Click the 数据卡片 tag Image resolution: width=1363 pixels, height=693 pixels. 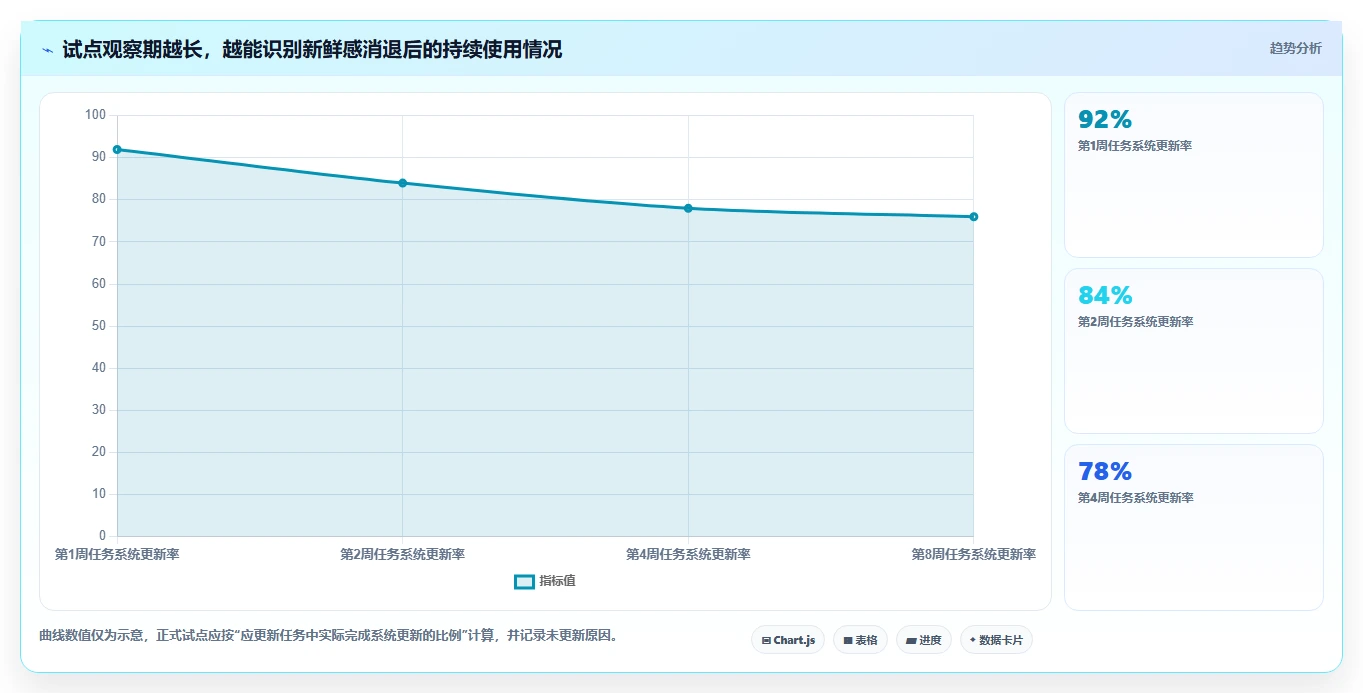(x=996, y=640)
